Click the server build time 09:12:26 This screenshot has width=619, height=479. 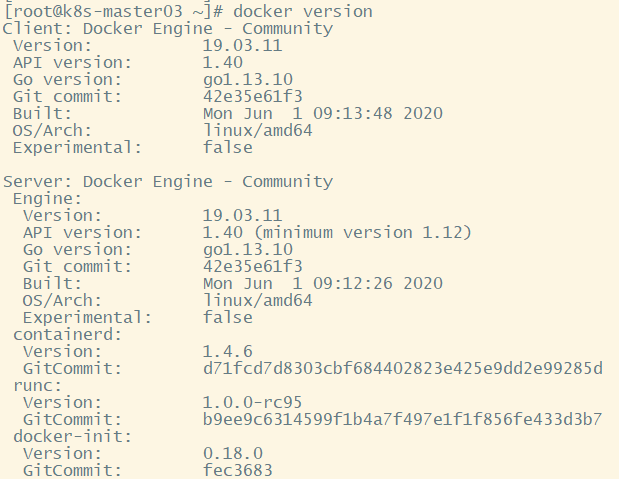tap(353, 283)
